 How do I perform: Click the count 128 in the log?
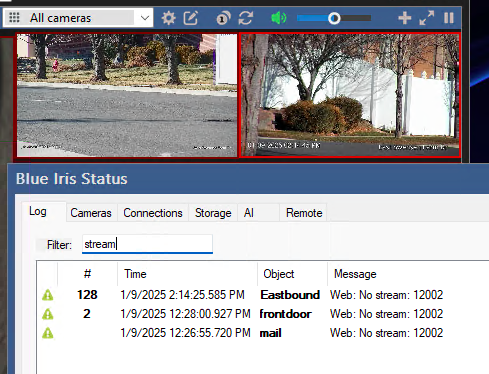87,295
